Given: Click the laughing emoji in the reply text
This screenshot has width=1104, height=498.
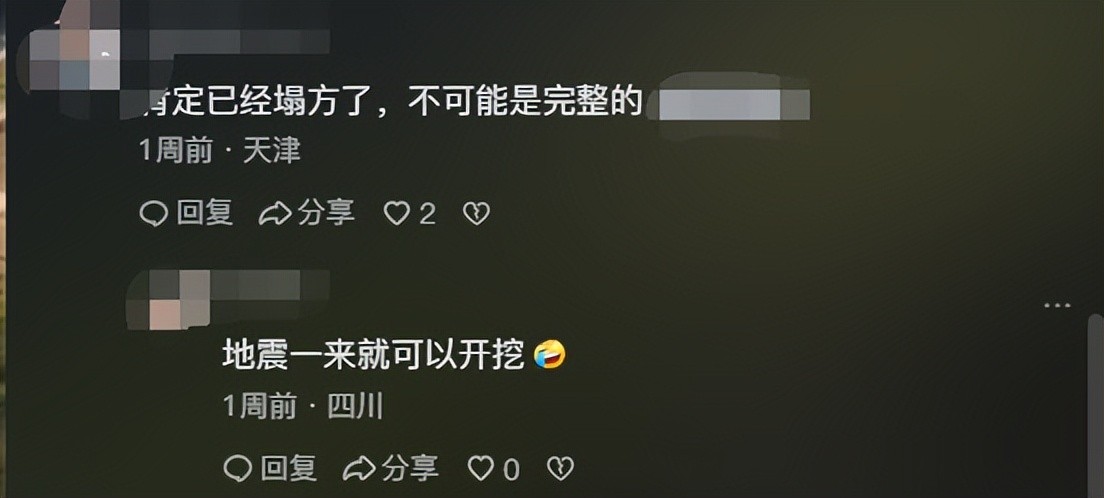Looking at the screenshot, I should 550,355.
